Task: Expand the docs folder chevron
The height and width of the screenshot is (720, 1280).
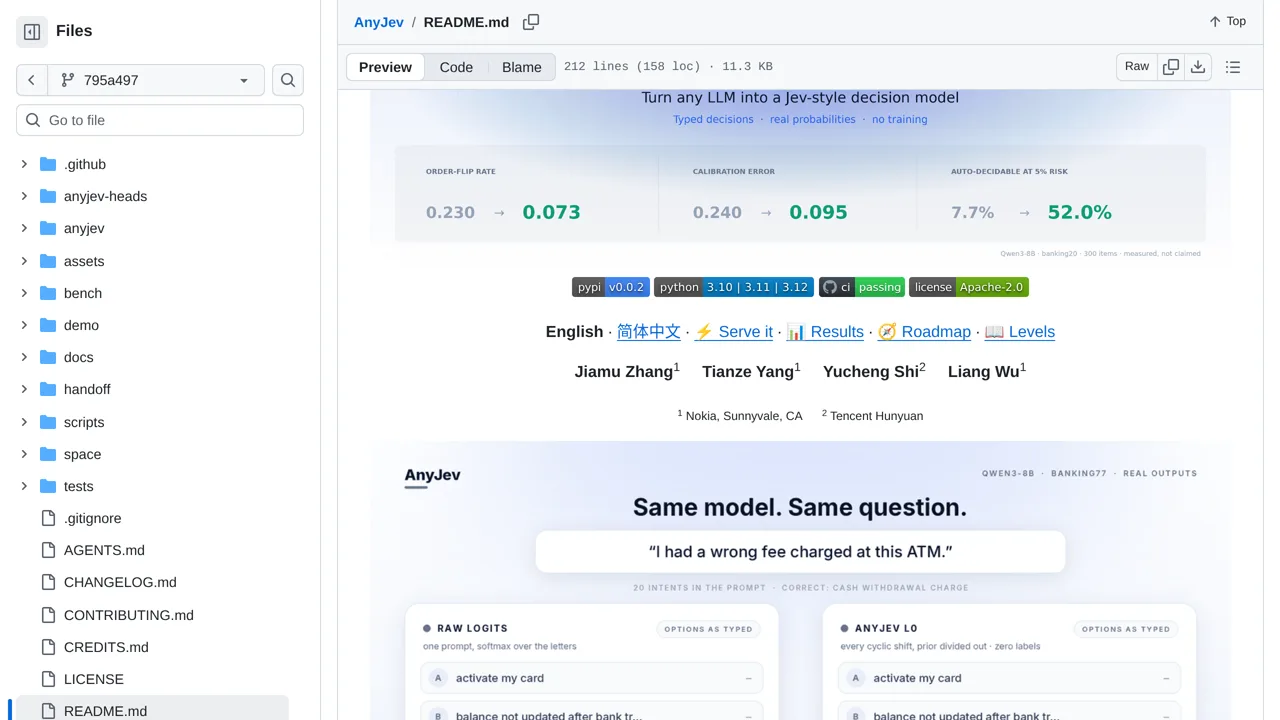Action: [24, 357]
